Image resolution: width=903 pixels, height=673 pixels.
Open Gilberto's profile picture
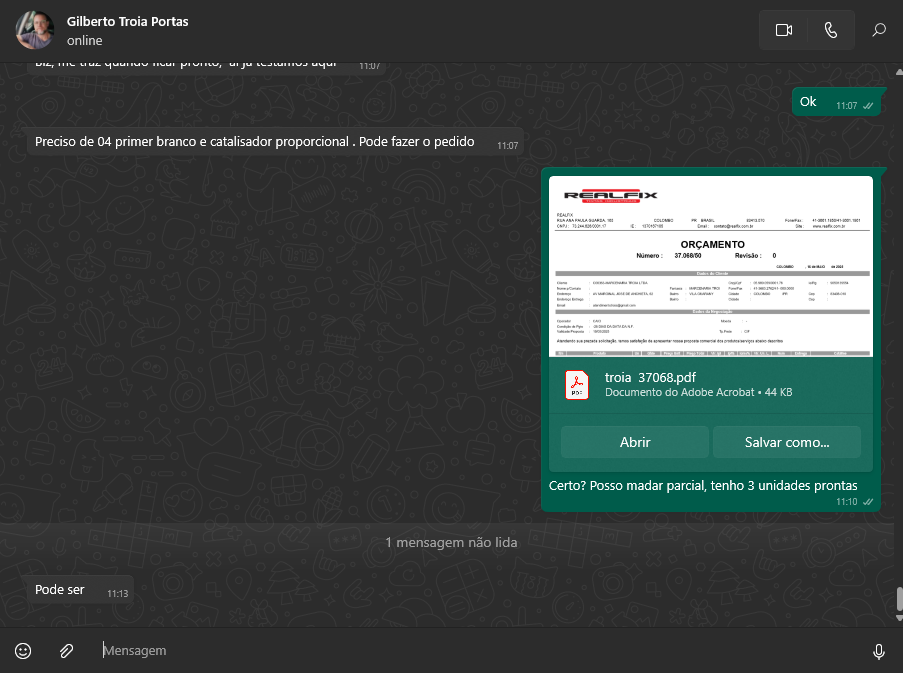pos(35,30)
